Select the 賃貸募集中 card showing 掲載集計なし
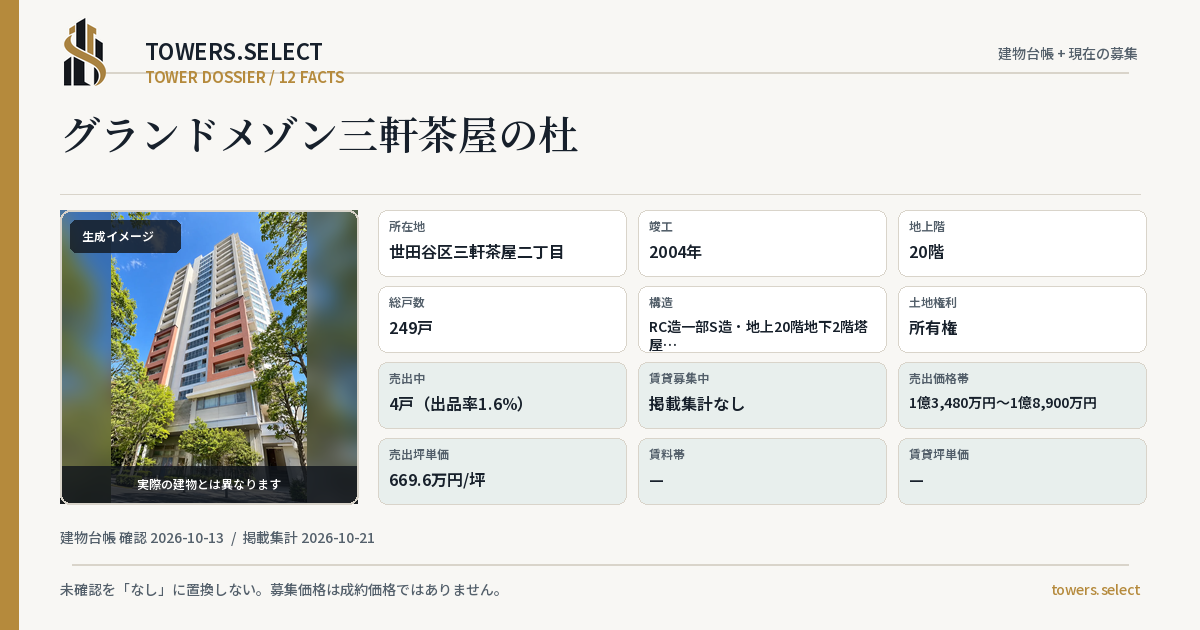Viewport: 1200px width, 630px height. pos(762,395)
